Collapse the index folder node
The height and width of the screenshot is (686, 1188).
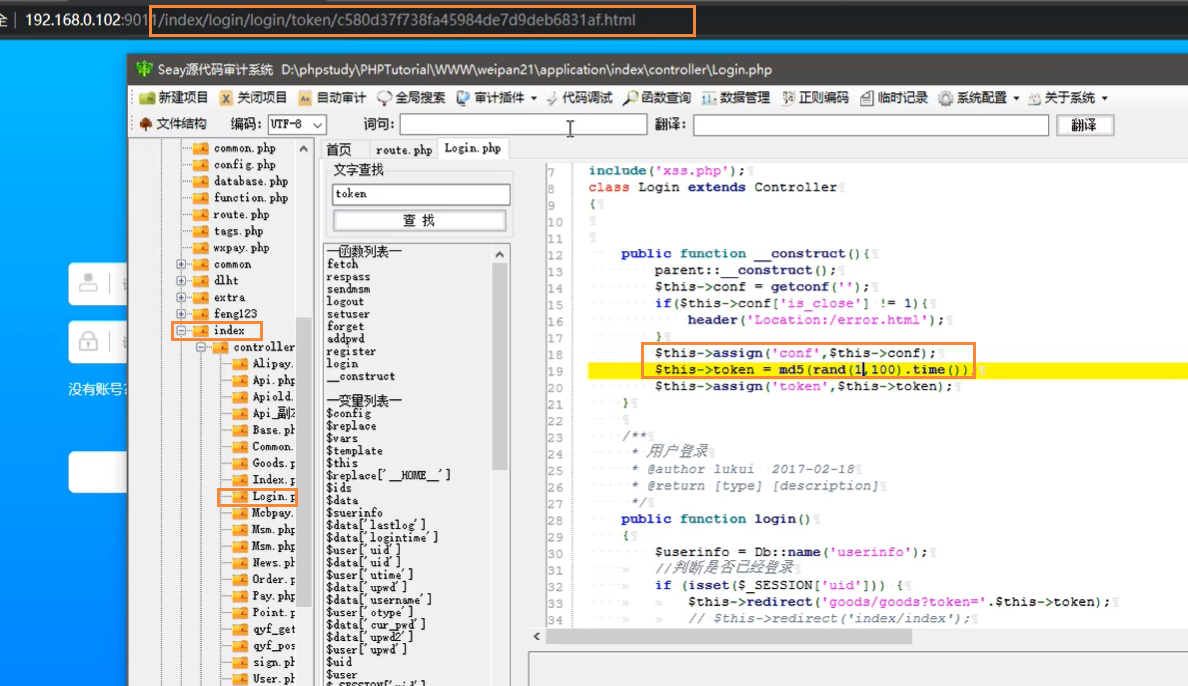(x=181, y=330)
